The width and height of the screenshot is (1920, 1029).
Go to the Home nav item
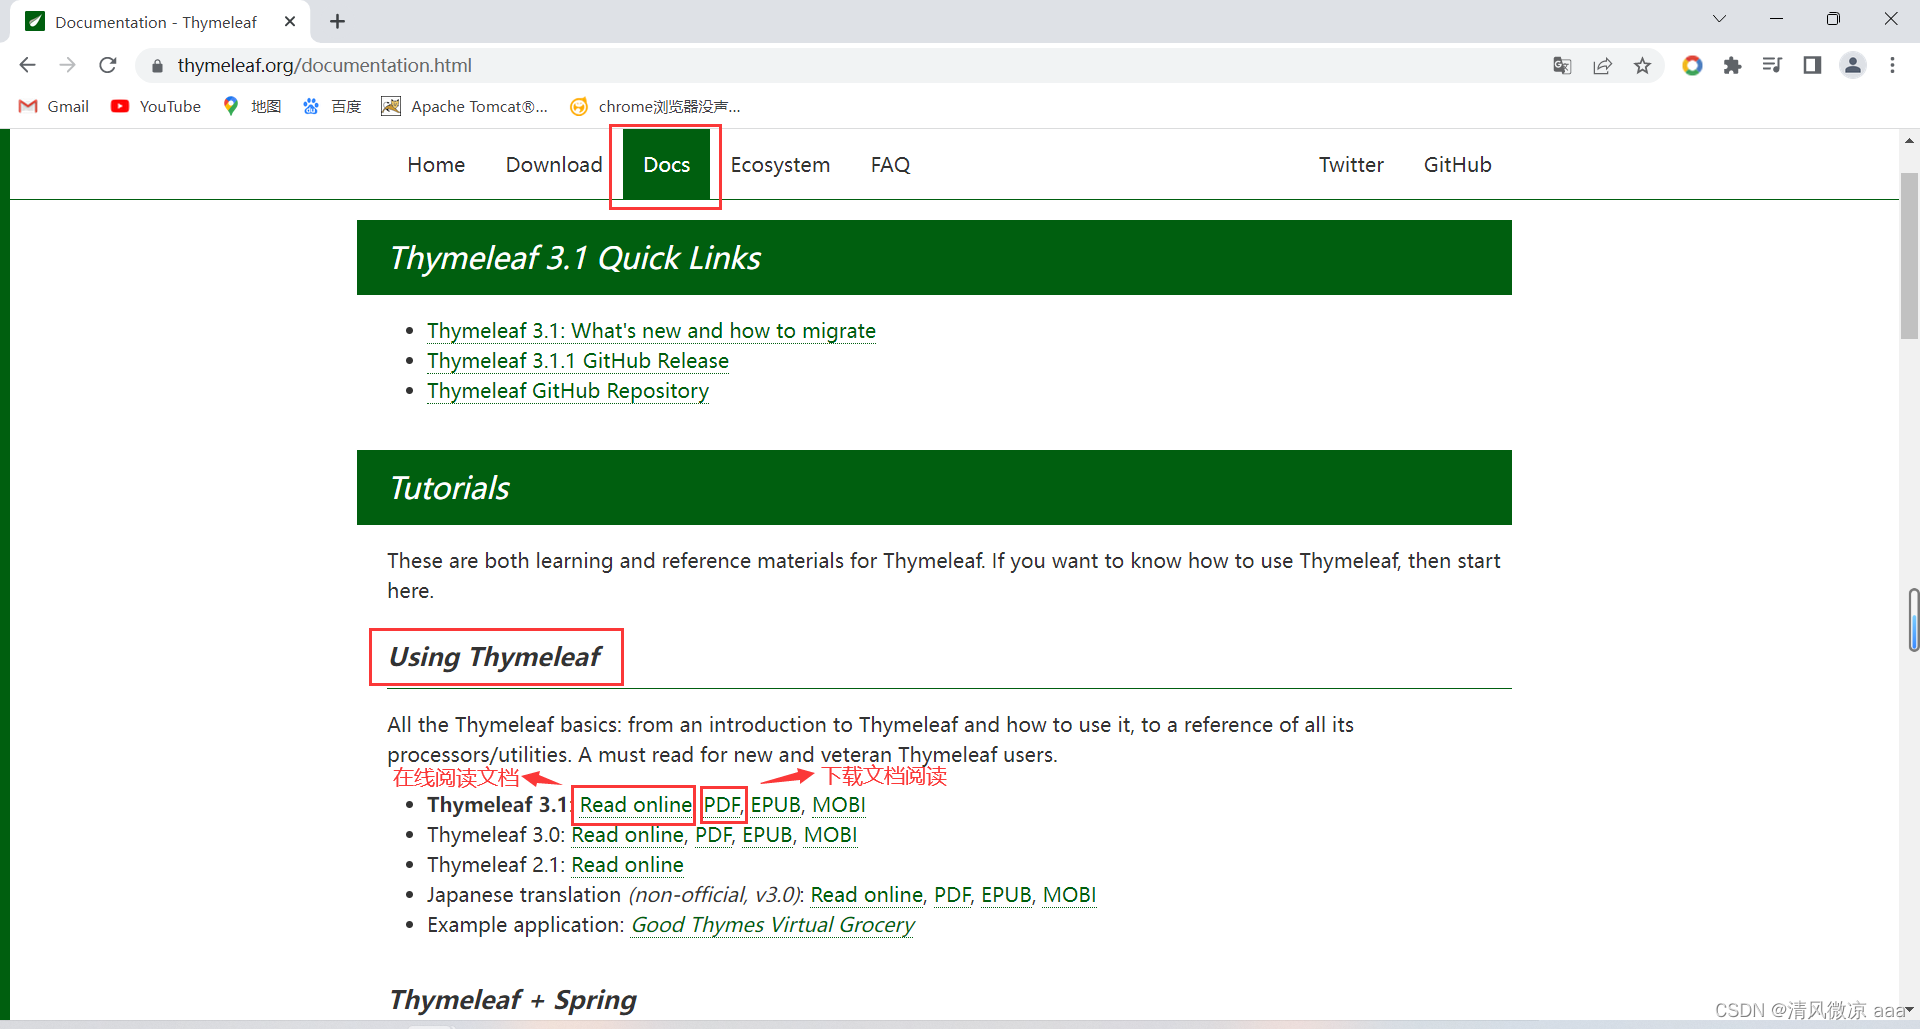436,165
